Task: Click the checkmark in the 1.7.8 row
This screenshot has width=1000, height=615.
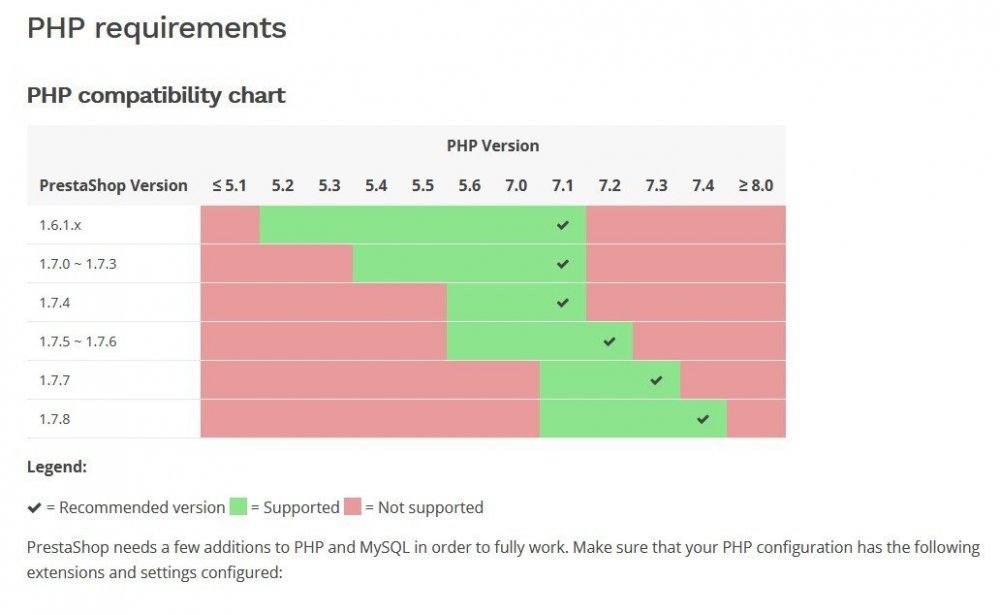Action: coord(703,420)
